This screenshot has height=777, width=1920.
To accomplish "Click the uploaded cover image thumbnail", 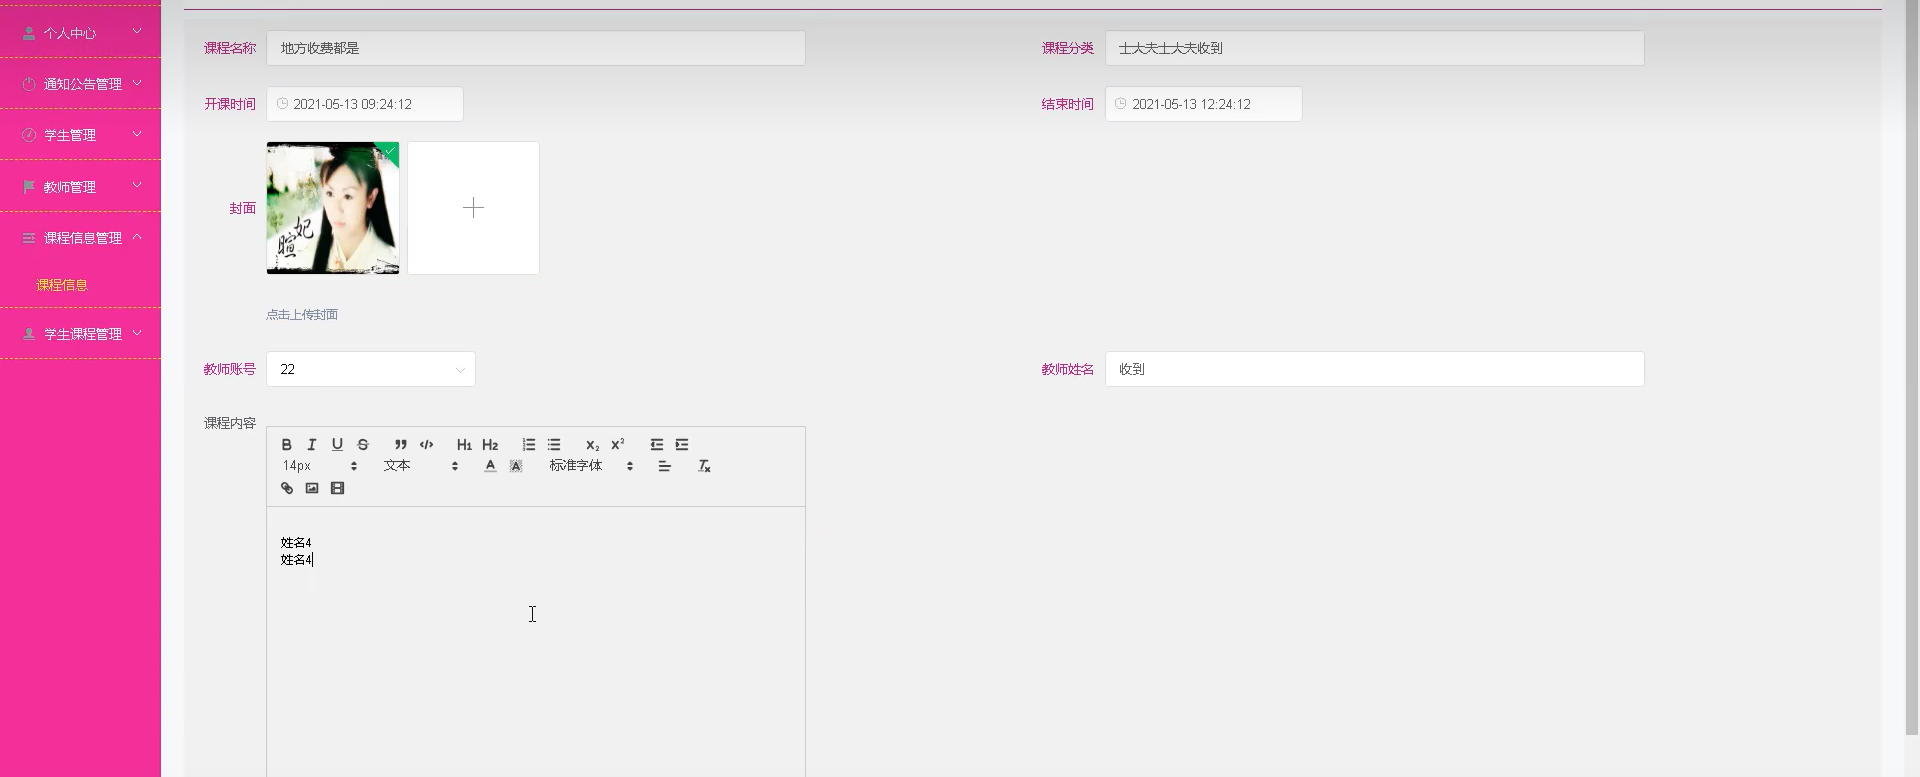I will tap(333, 208).
